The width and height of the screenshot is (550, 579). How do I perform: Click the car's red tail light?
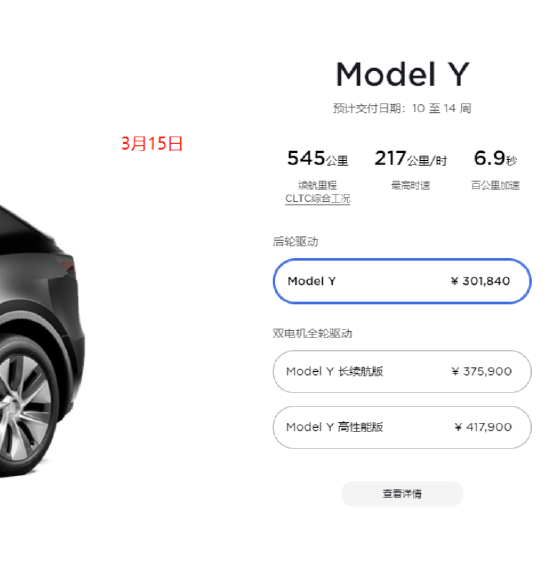(68, 267)
